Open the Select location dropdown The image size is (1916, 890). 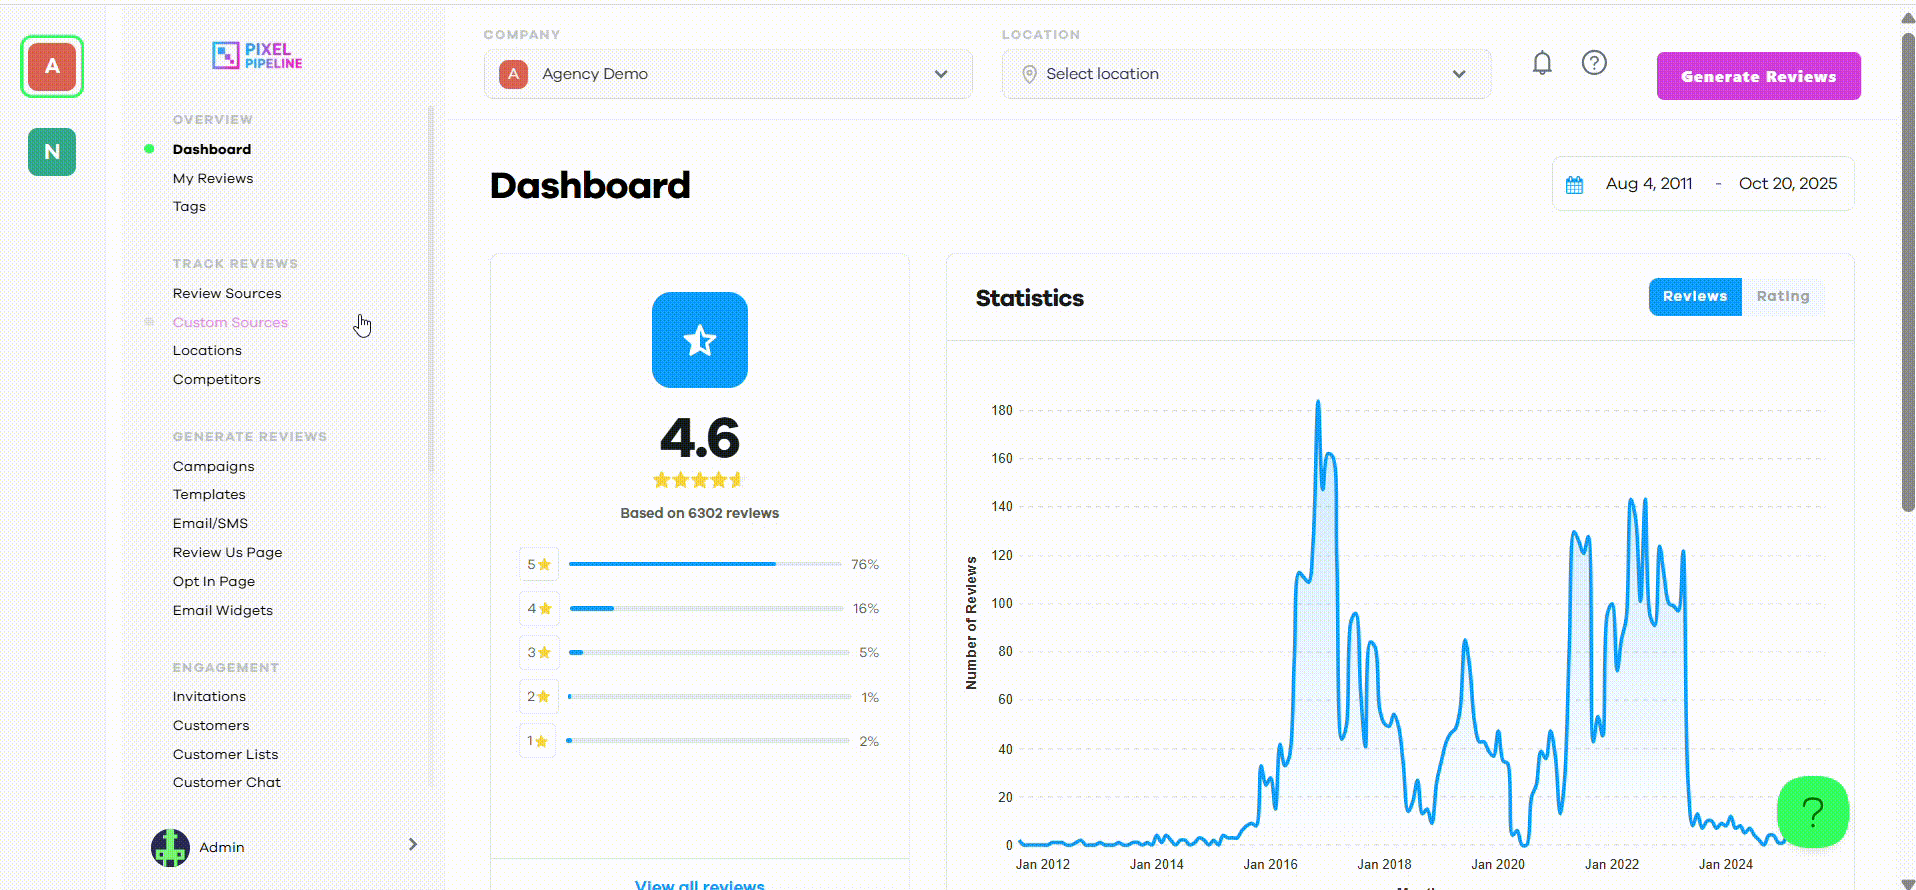(1246, 74)
